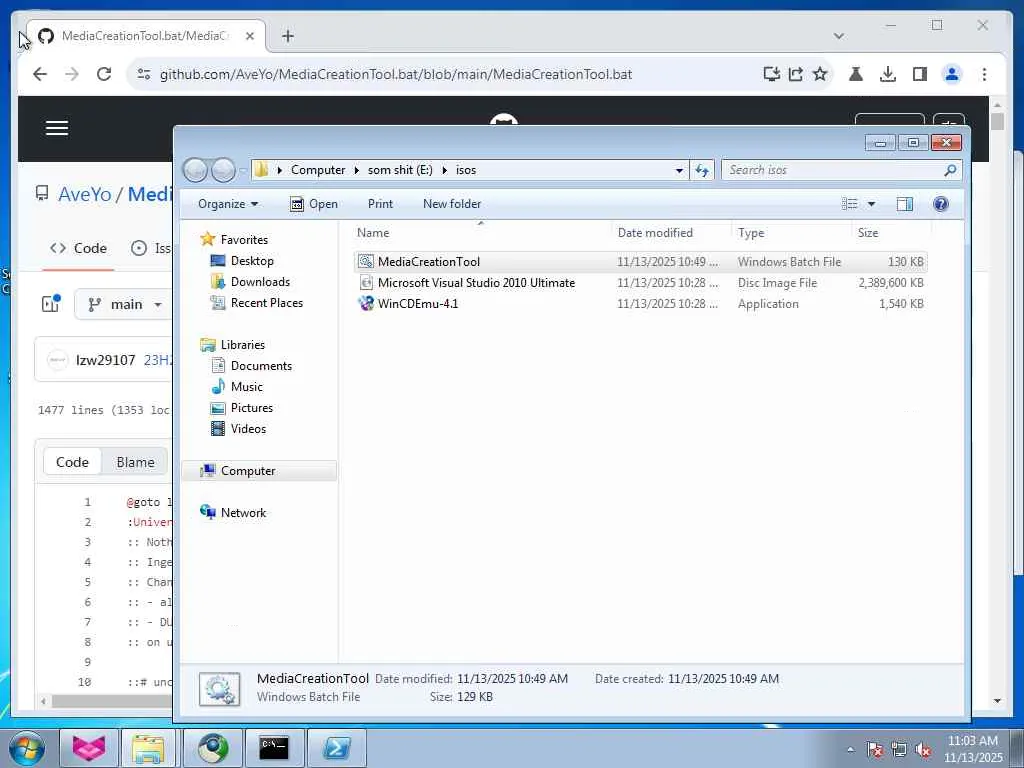Click the install app icon in address bar
The width and height of the screenshot is (1024, 768).
(x=771, y=74)
